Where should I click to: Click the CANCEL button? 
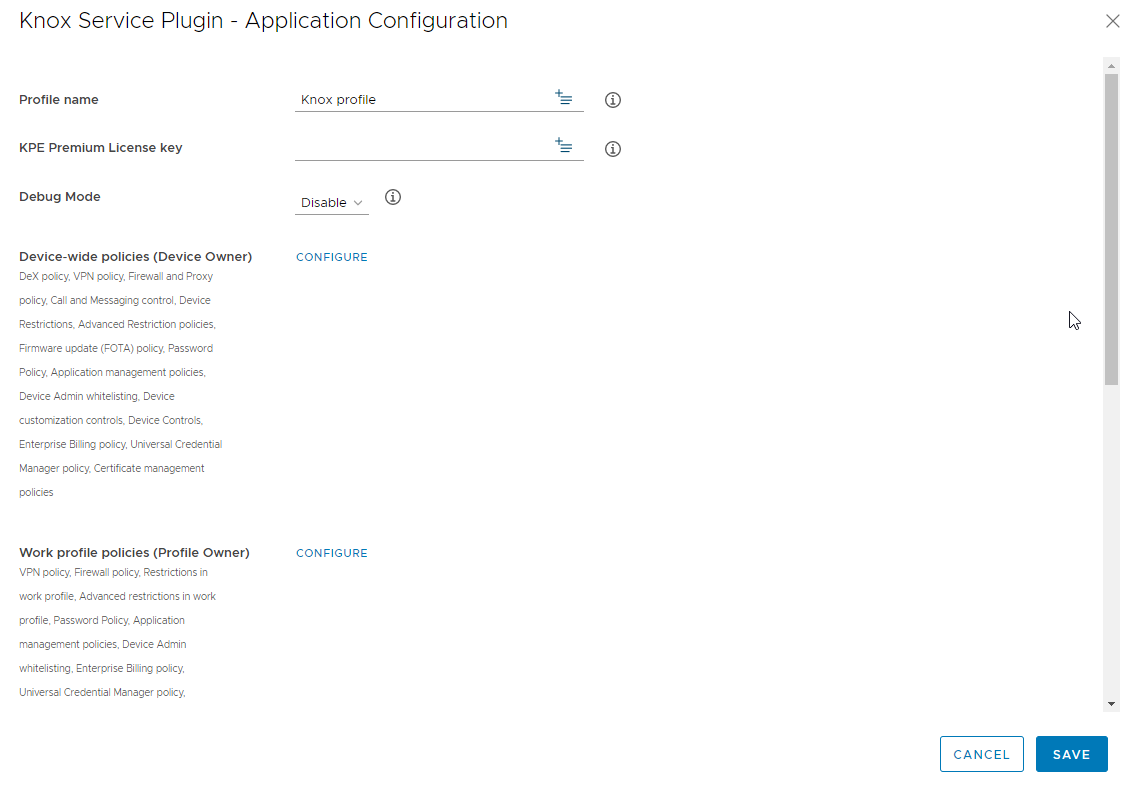click(981, 754)
